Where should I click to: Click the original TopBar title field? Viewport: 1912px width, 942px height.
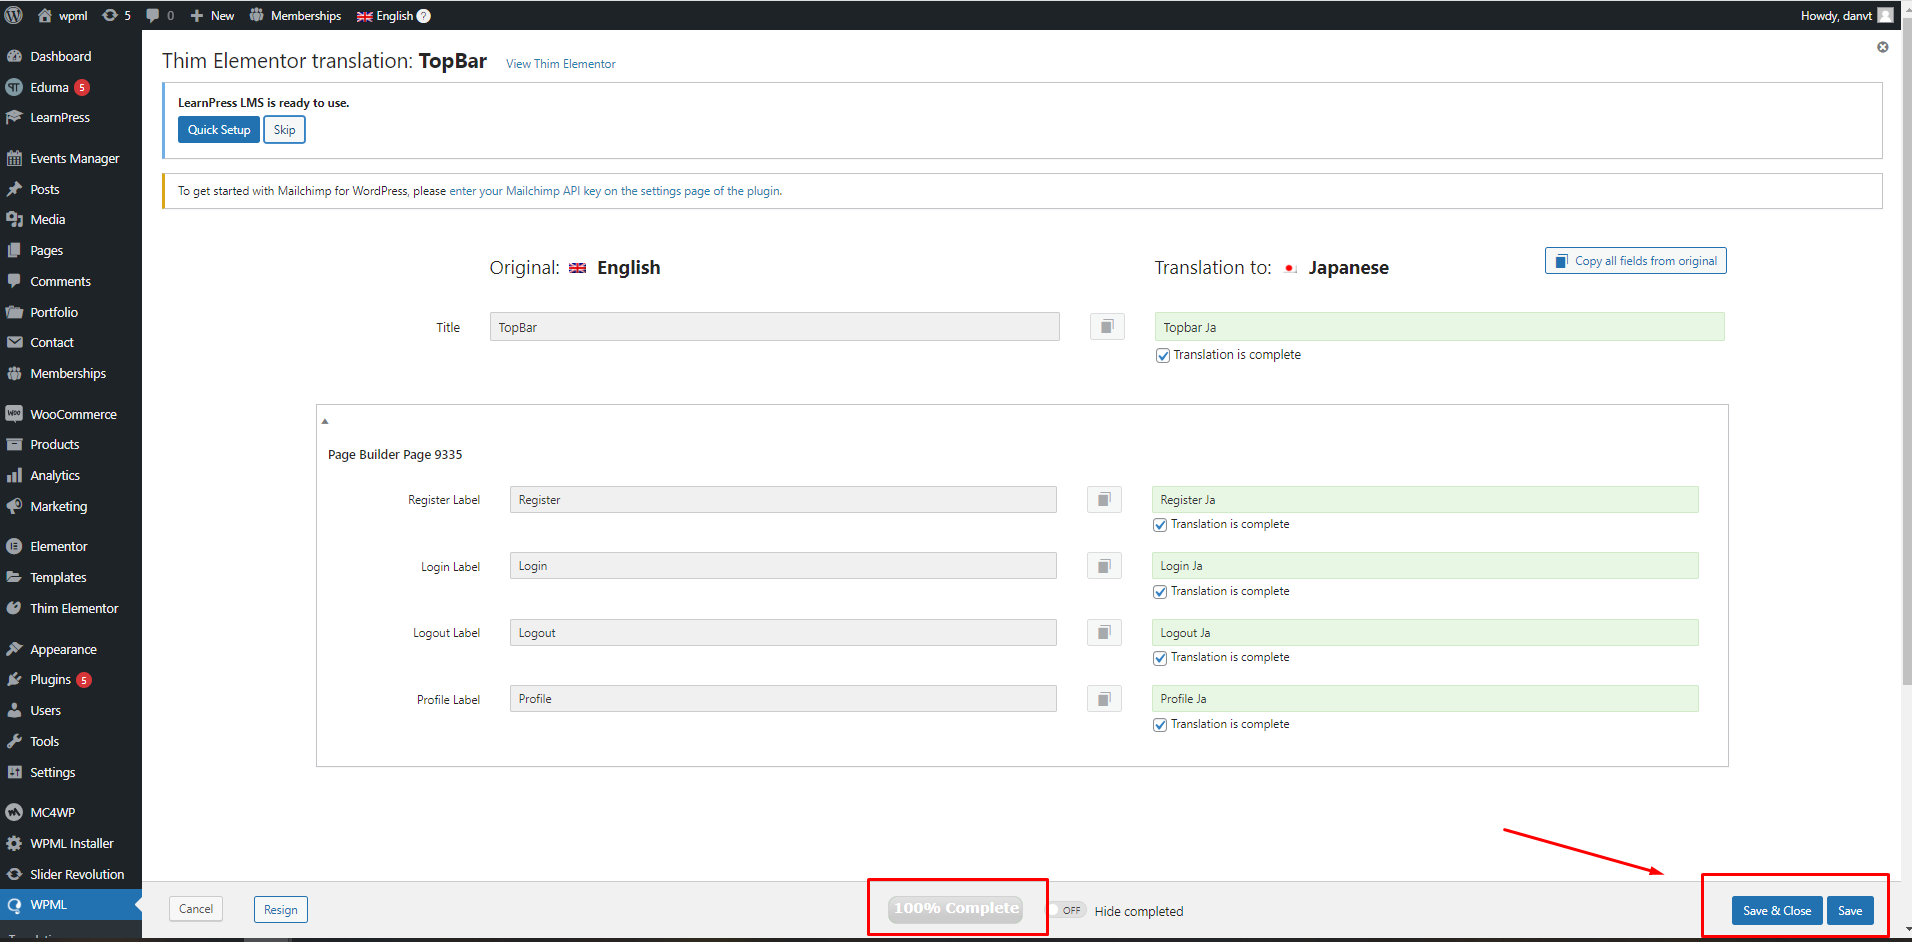click(x=775, y=327)
